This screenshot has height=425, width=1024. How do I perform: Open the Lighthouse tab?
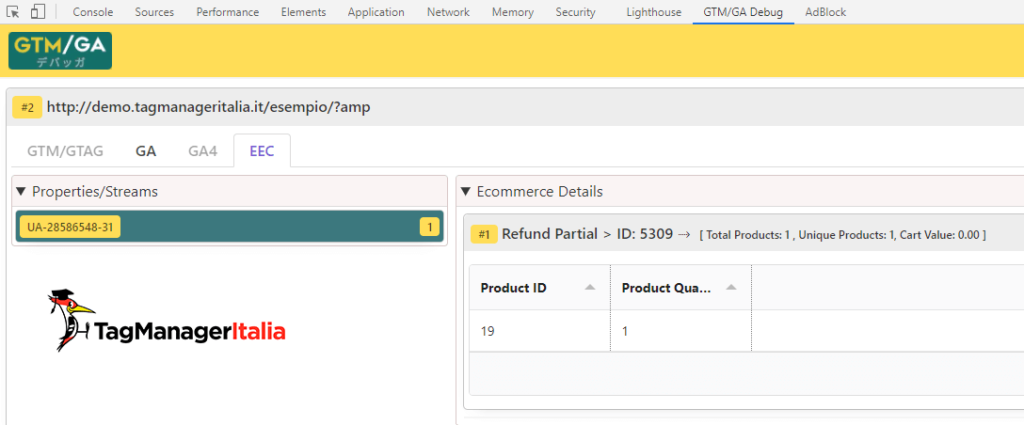point(654,12)
